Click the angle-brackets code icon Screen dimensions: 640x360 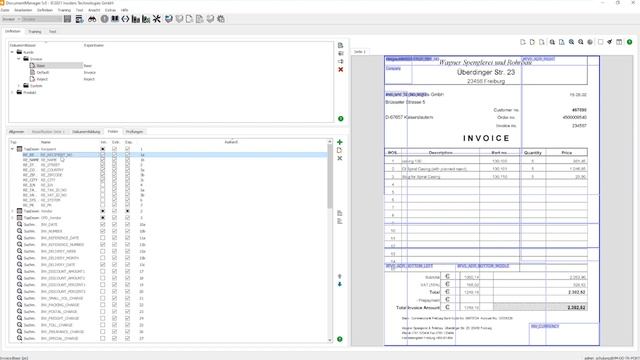[125, 19]
